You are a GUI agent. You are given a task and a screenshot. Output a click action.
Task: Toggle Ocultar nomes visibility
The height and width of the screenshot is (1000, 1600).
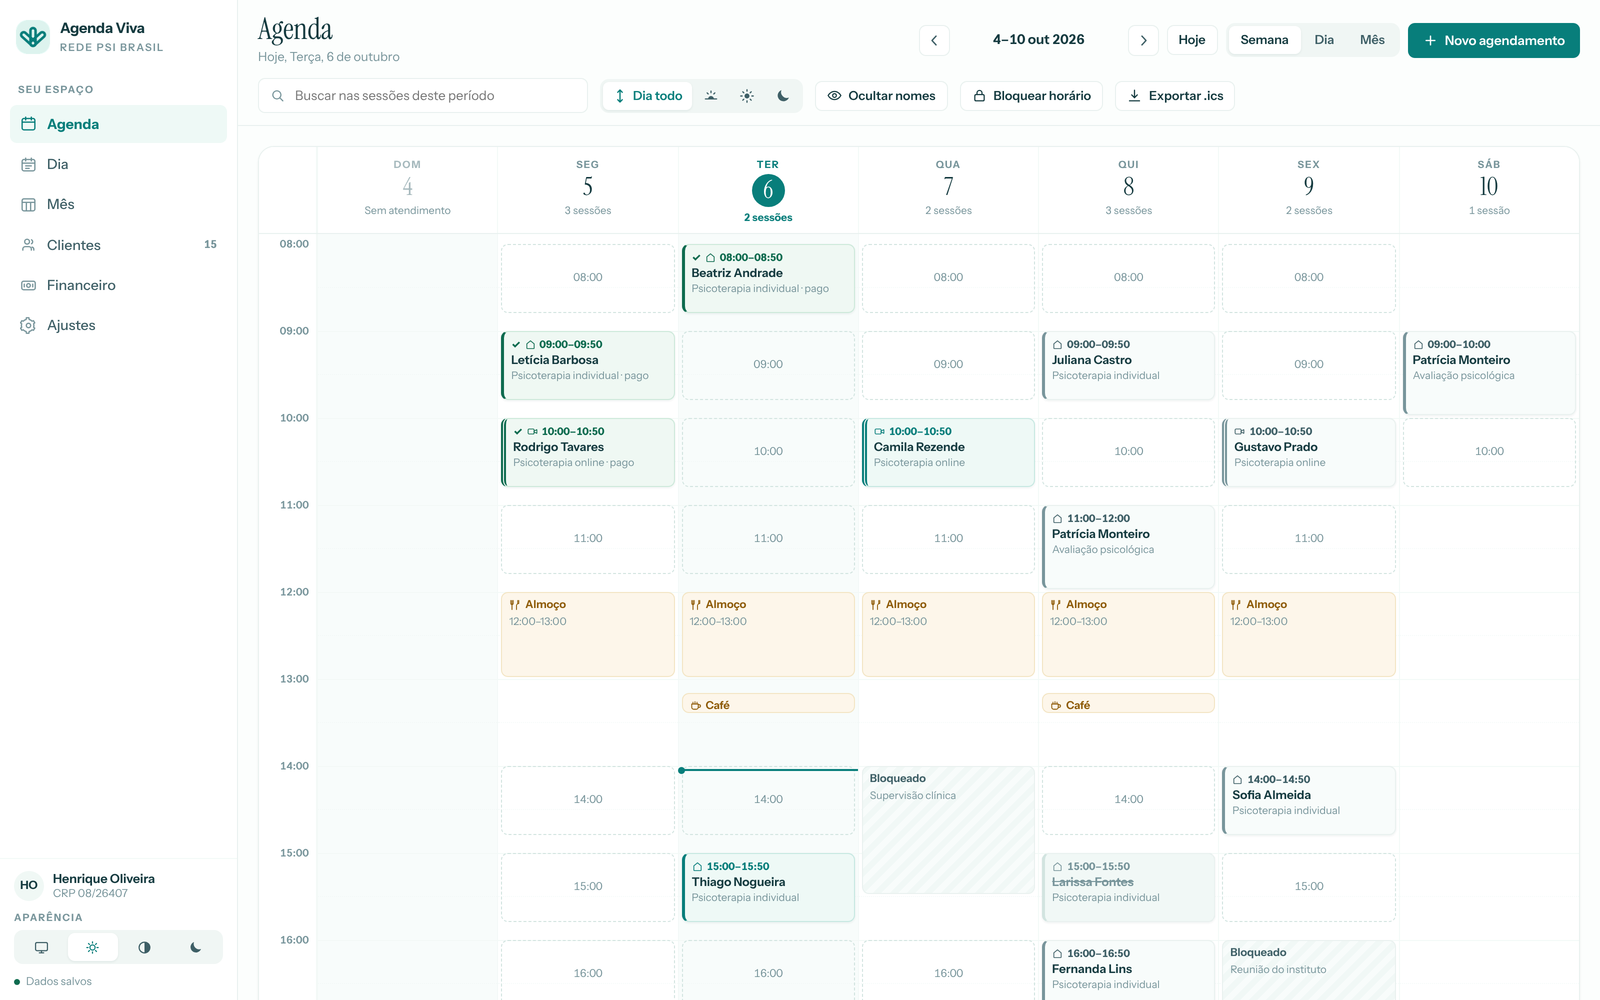881,96
